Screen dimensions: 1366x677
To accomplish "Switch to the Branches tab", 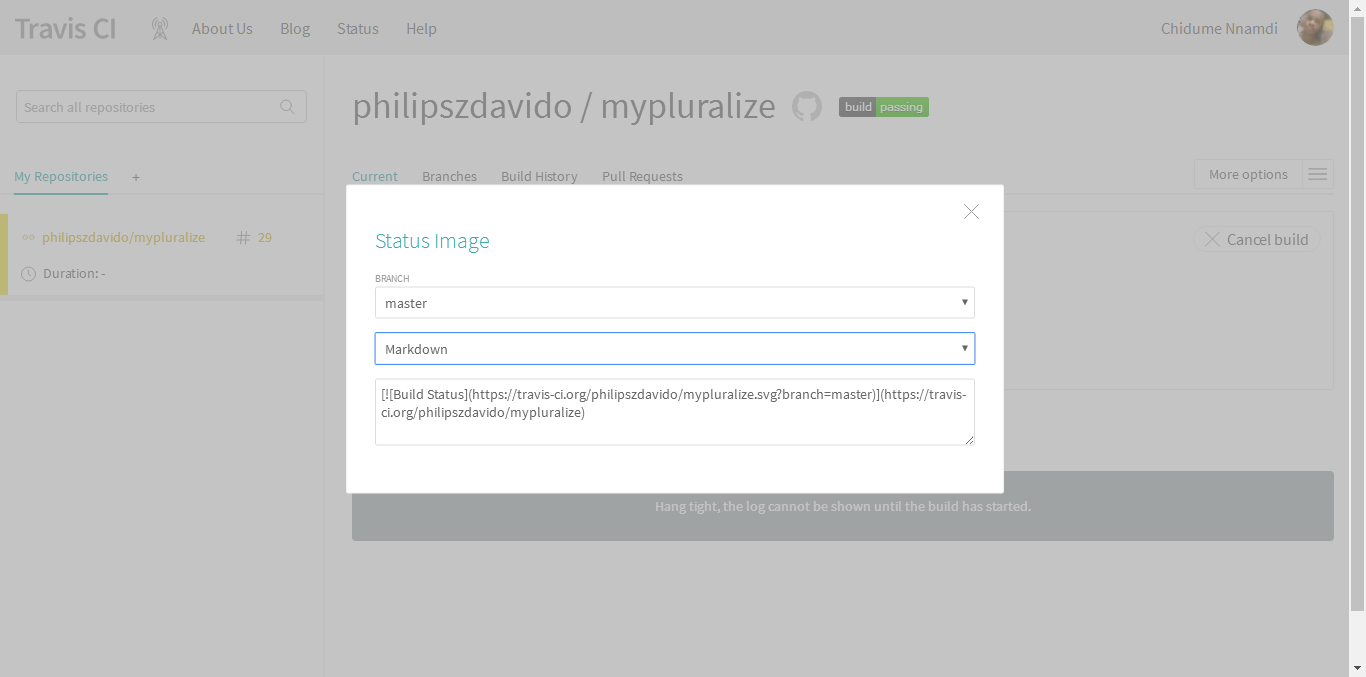I will (x=449, y=177).
